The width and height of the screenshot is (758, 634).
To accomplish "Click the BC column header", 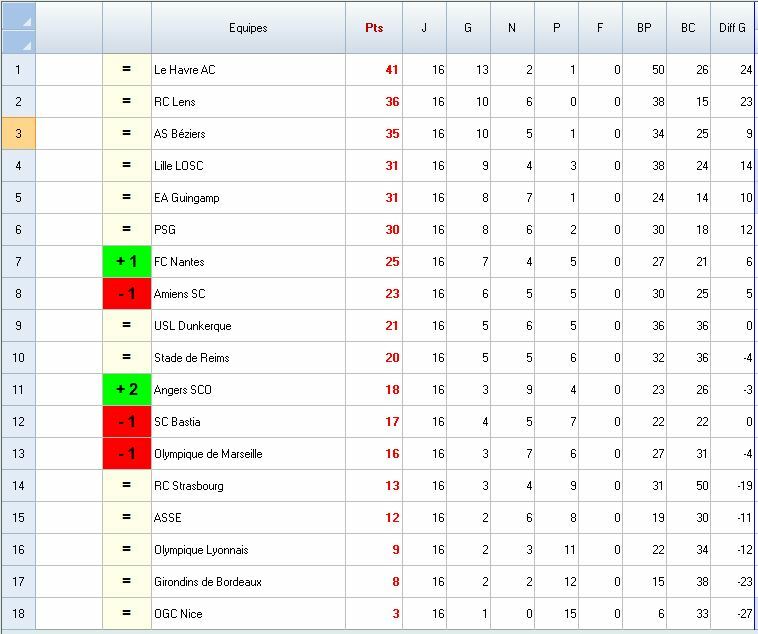I will [x=688, y=28].
